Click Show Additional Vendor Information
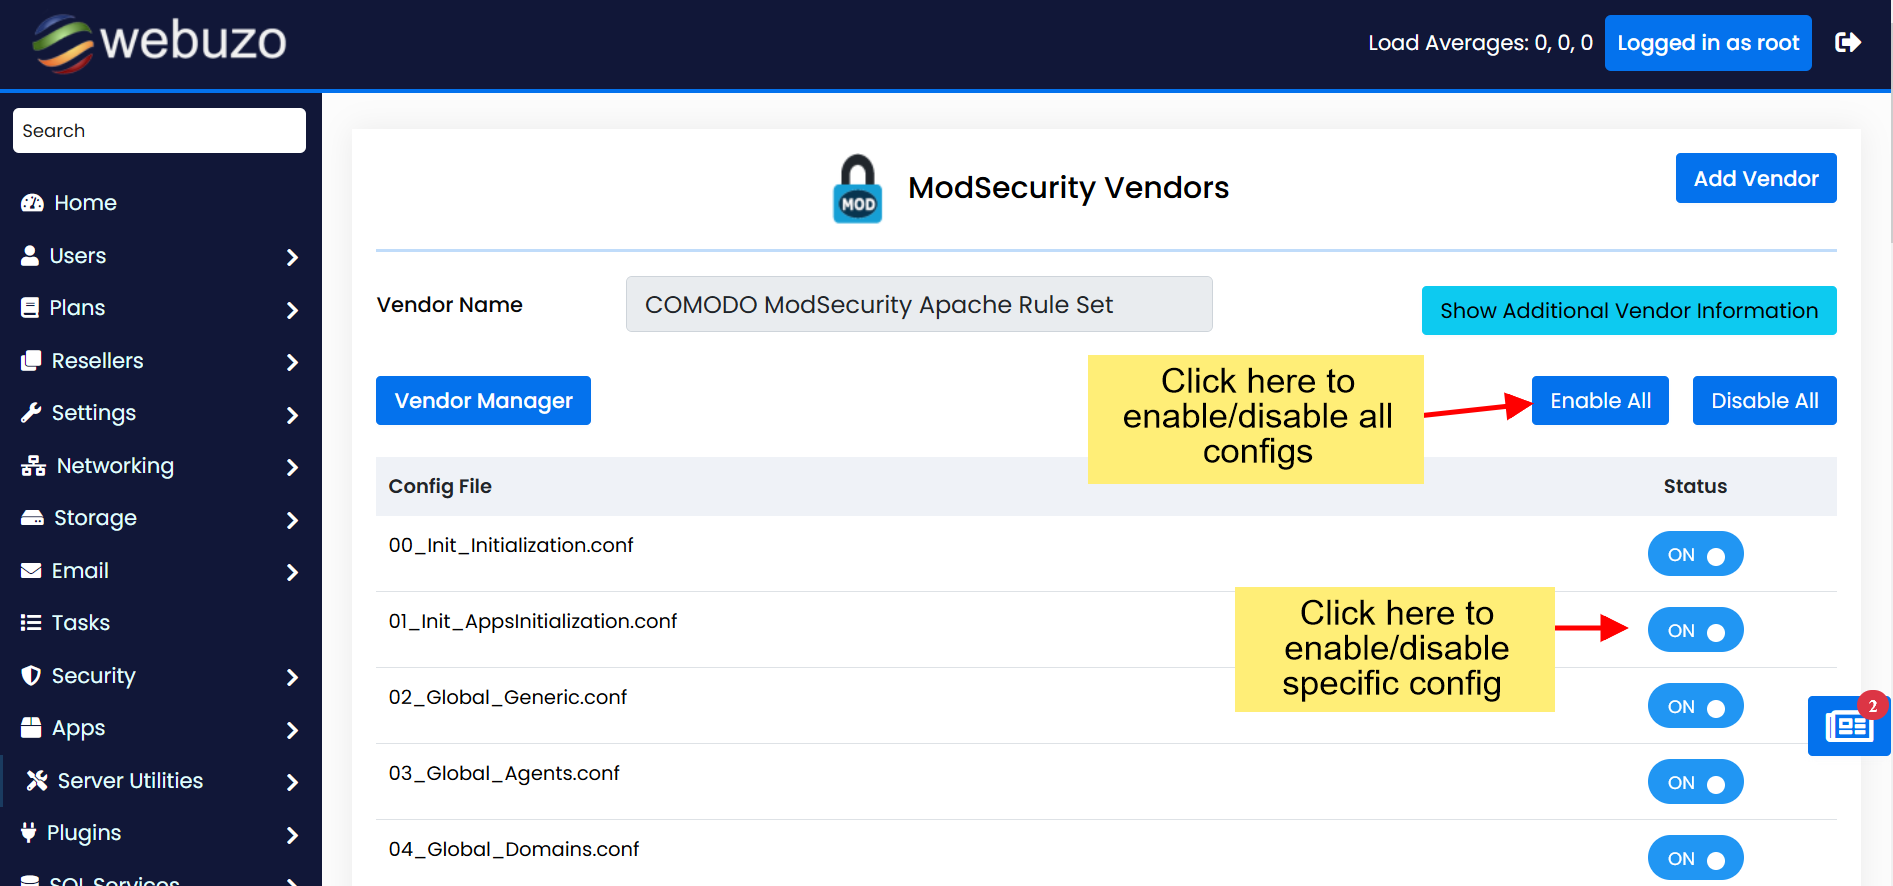This screenshot has height=886, width=1893. 1629,310
